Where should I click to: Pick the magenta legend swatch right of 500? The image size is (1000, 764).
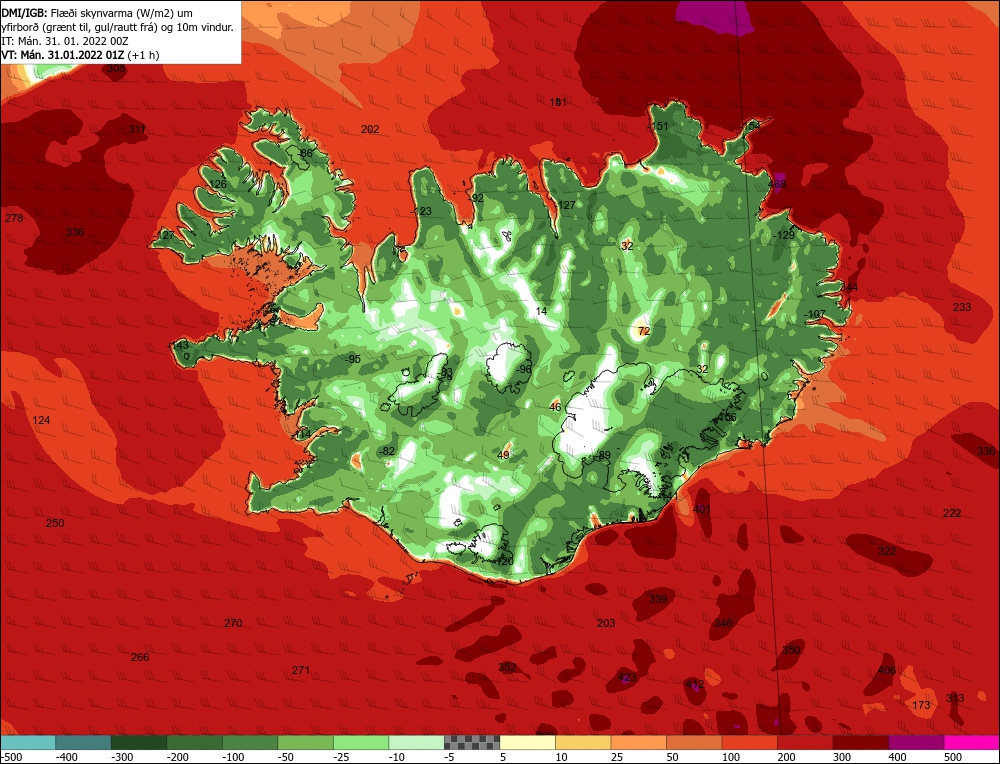(971, 743)
